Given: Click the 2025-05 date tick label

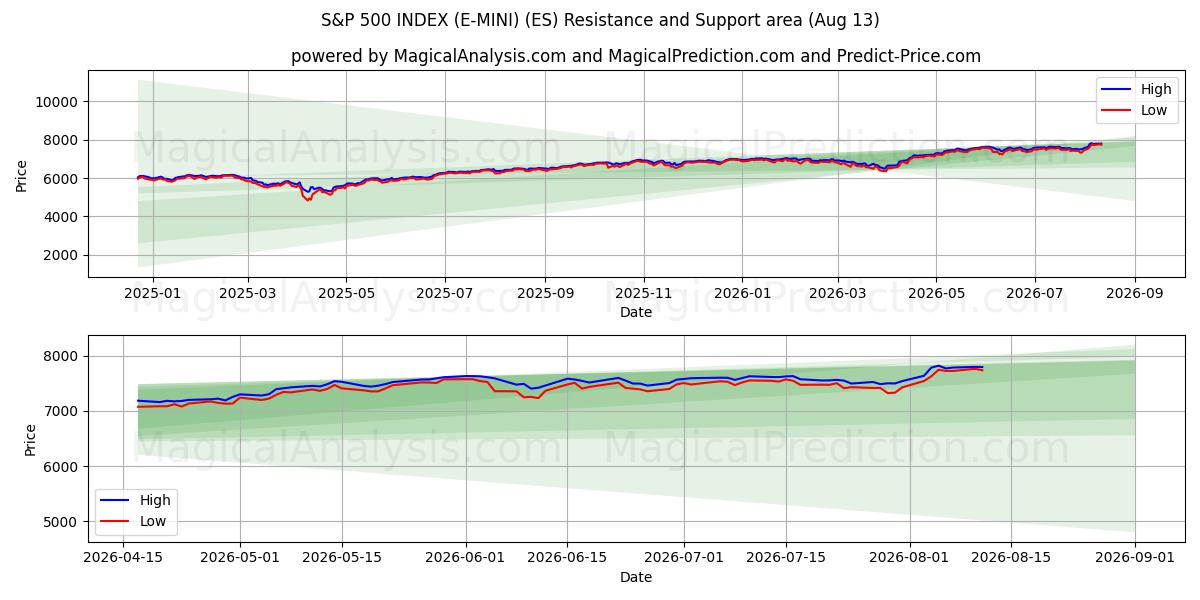Looking at the screenshot, I should click(x=346, y=293).
